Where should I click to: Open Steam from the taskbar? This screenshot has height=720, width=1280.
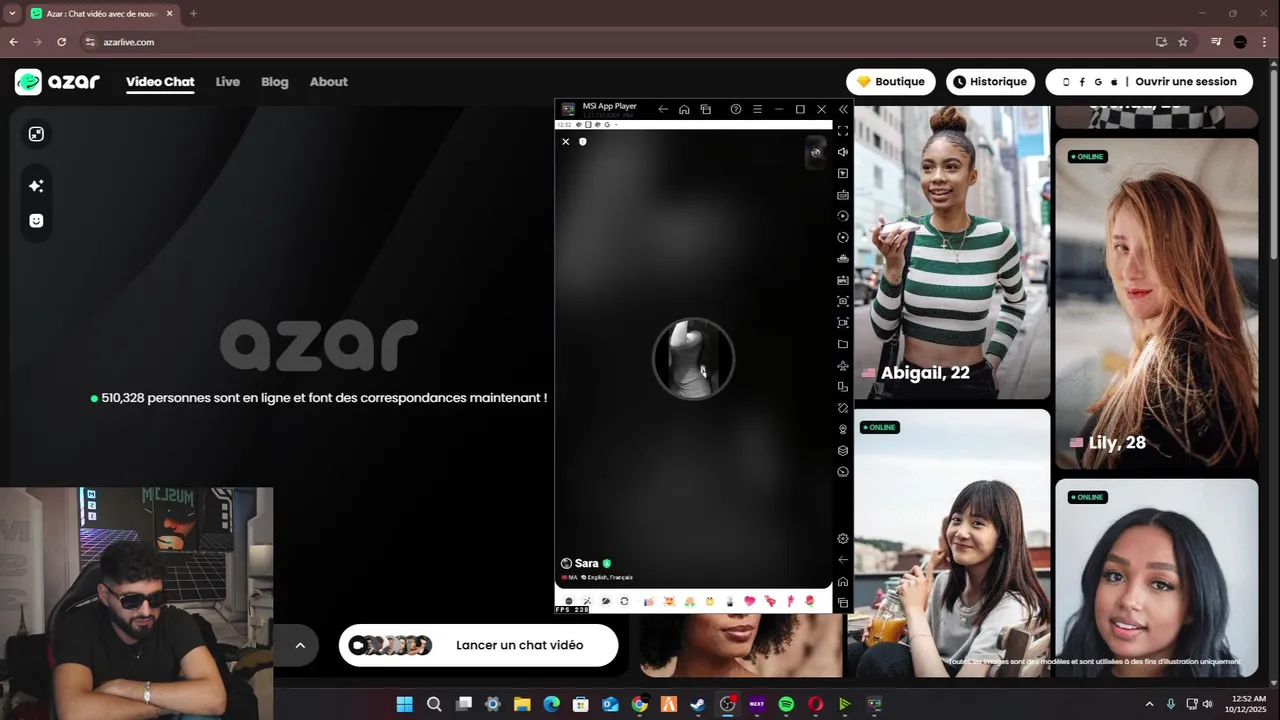[x=698, y=704]
